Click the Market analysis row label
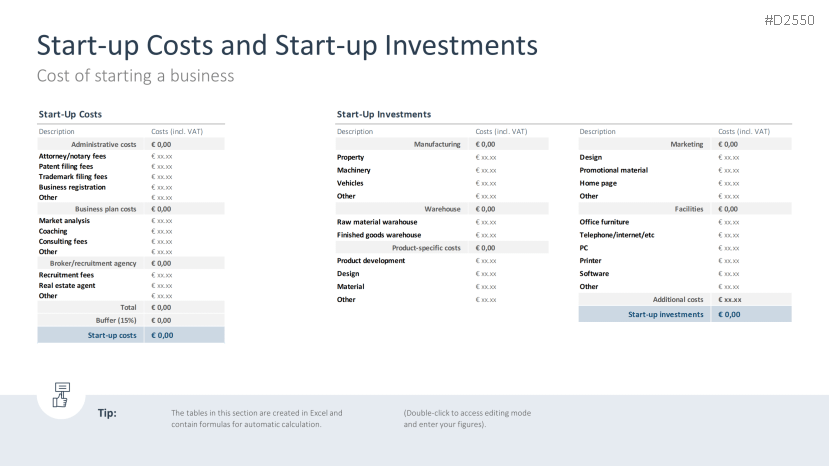This screenshot has width=829, height=466. click(64, 220)
